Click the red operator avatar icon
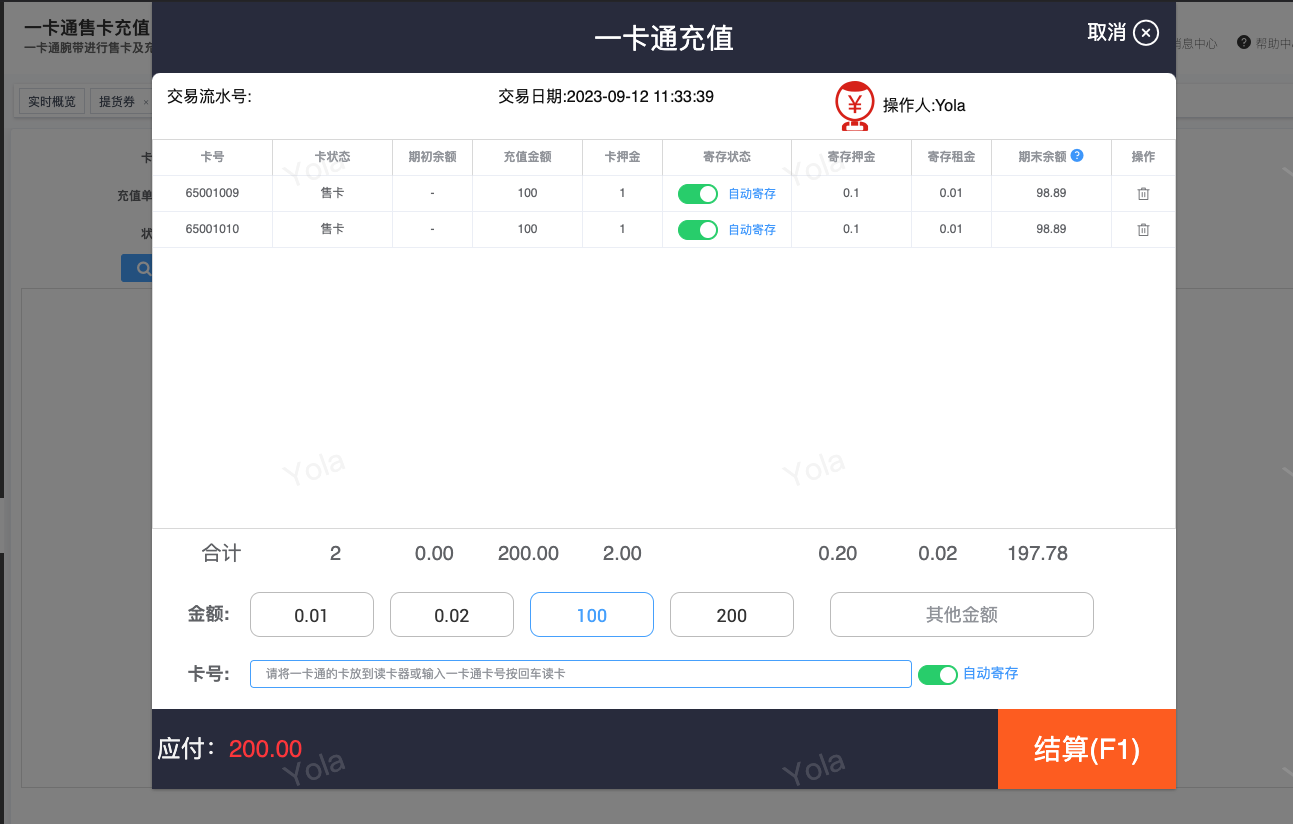 (855, 106)
